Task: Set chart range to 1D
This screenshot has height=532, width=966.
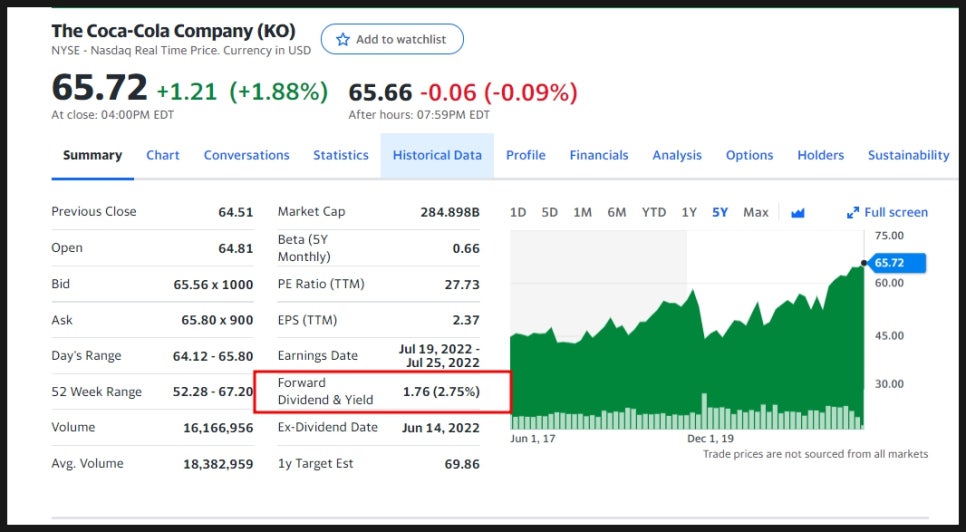Action: tap(518, 212)
